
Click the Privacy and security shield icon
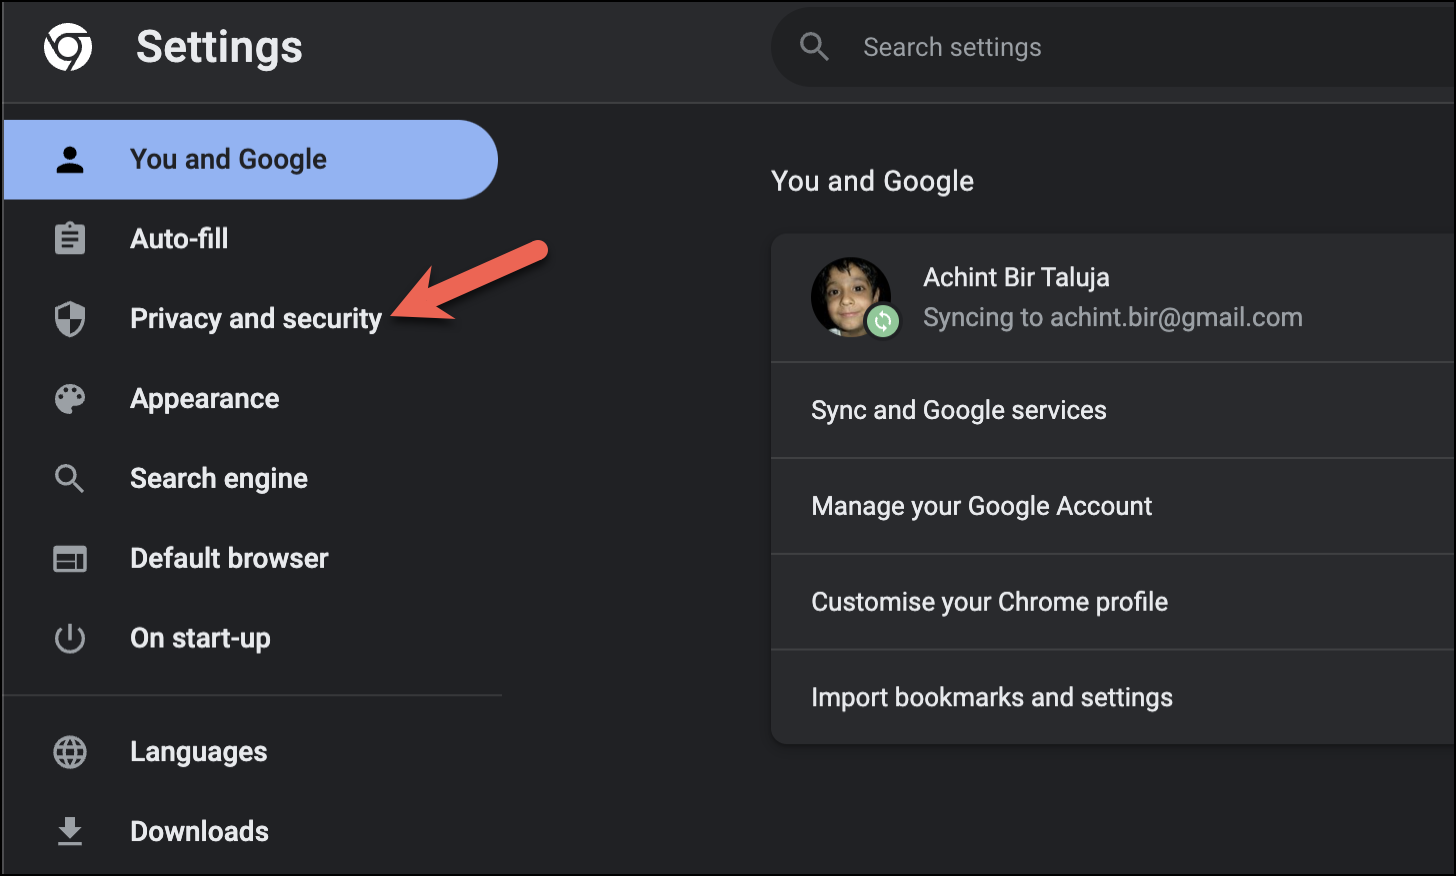coord(70,319)
